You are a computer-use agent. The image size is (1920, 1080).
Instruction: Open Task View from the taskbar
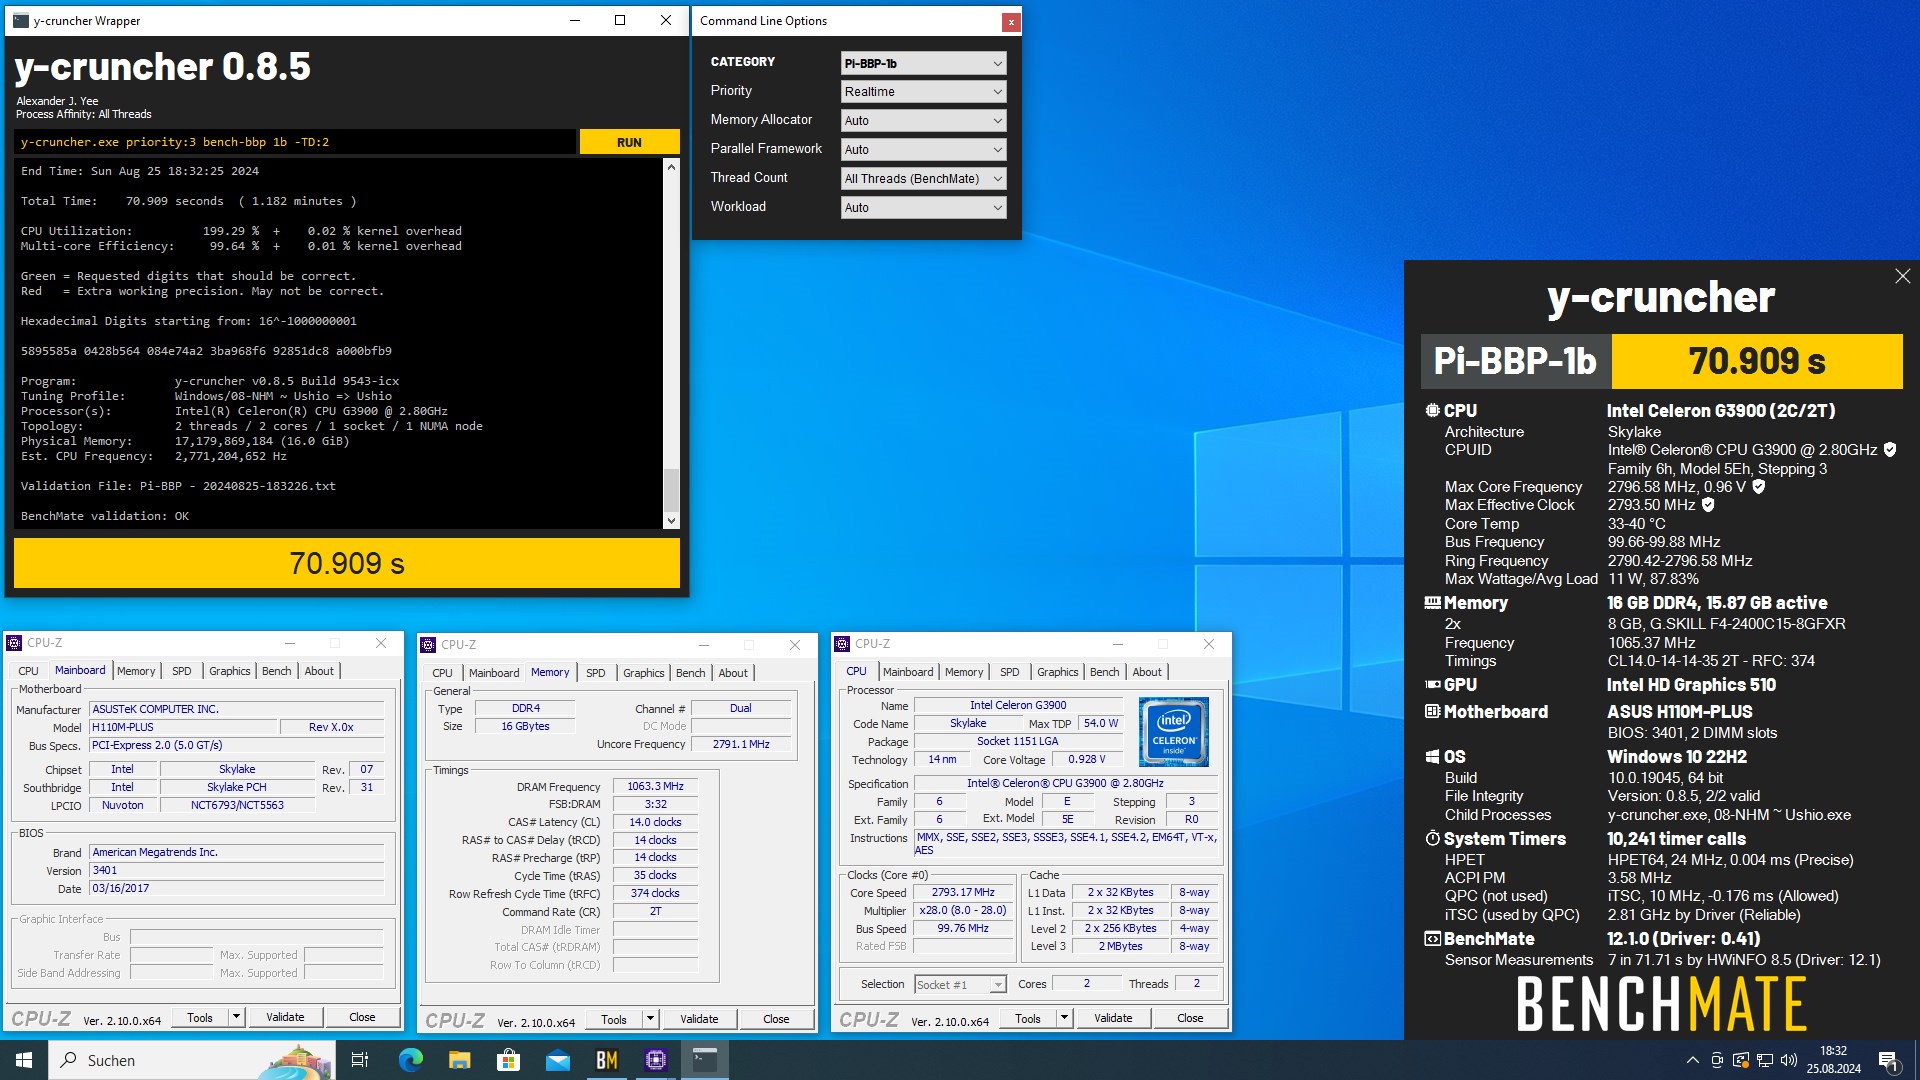click(360, 1060)
